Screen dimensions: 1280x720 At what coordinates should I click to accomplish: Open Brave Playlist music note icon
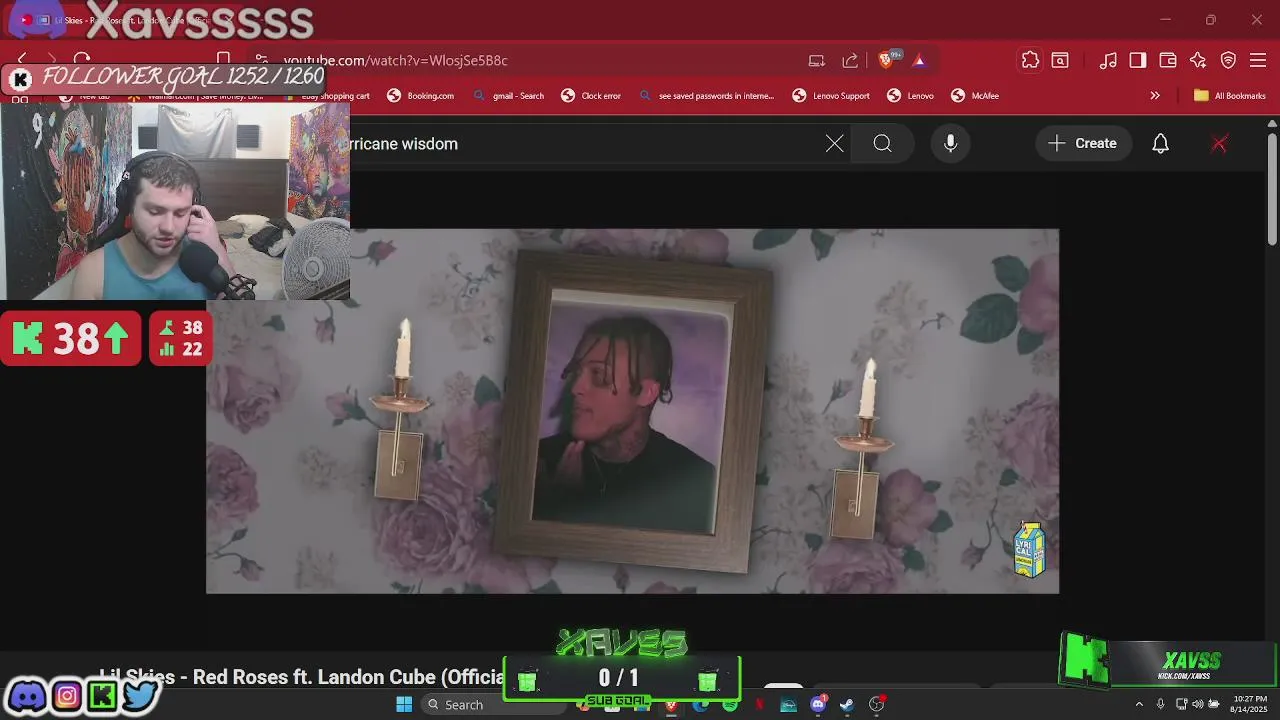(1108, 61)
